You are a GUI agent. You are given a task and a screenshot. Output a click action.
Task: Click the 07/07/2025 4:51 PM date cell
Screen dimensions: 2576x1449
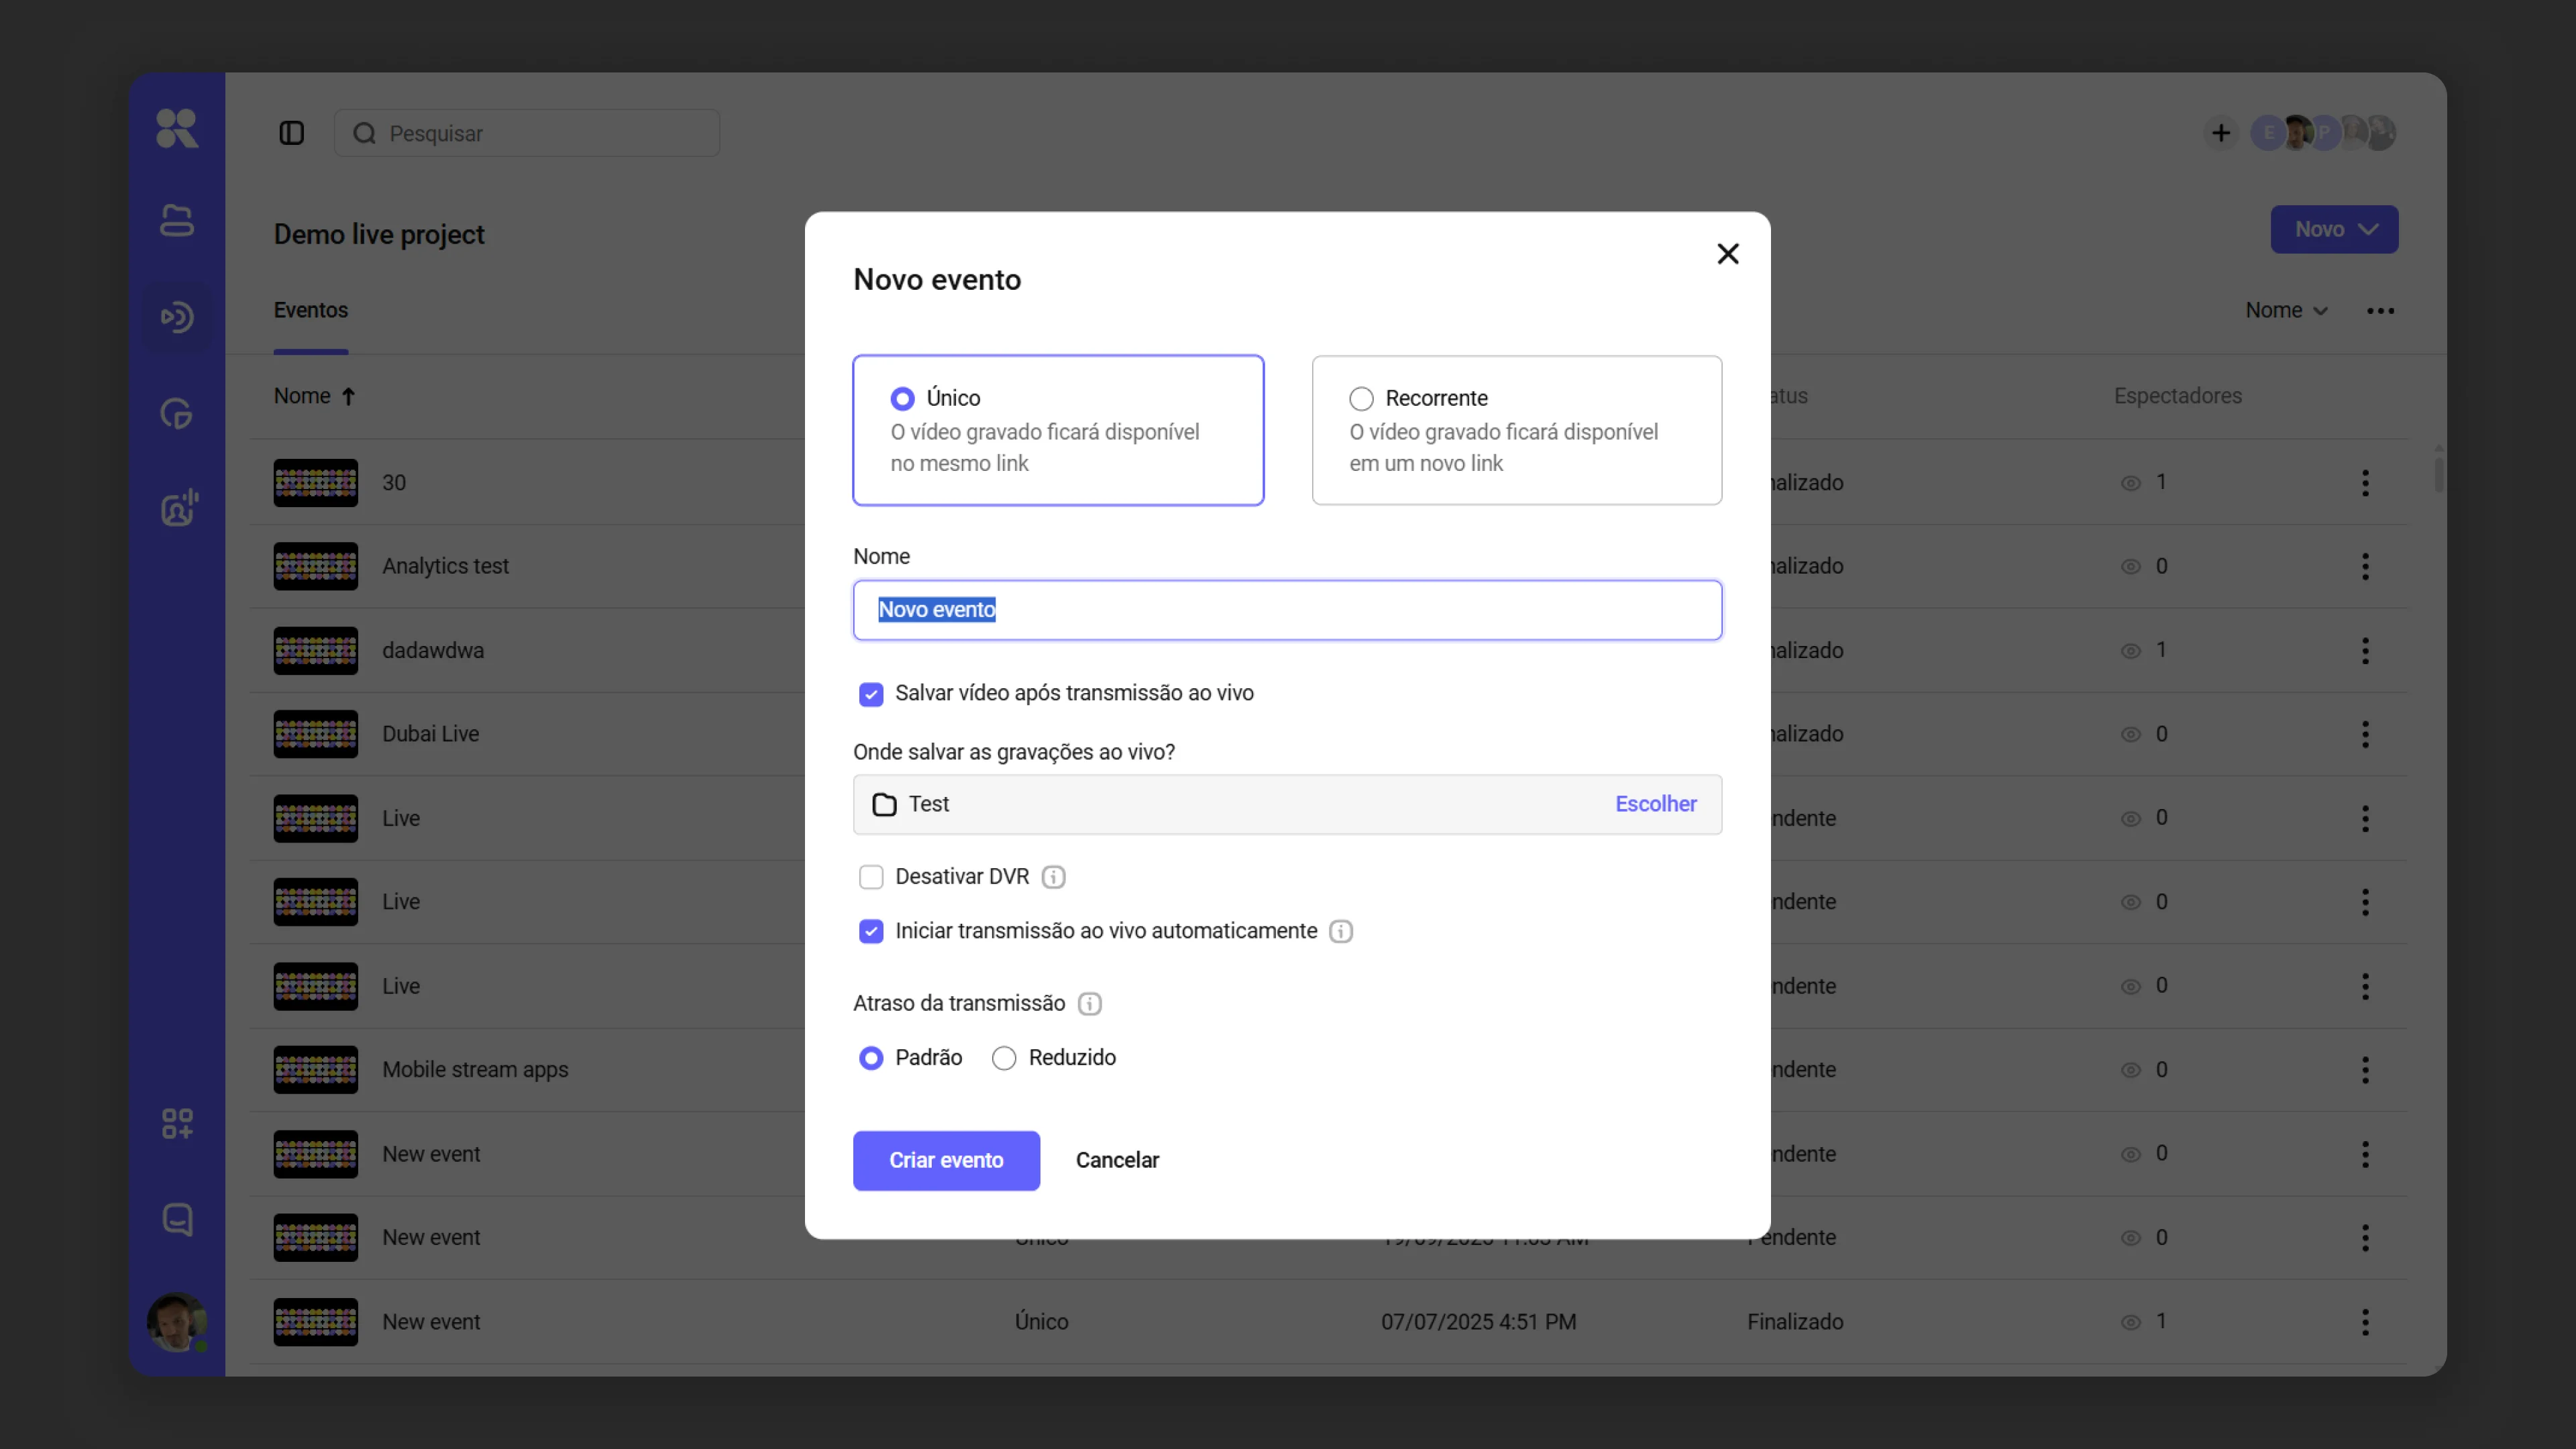click(1478, 1322)
